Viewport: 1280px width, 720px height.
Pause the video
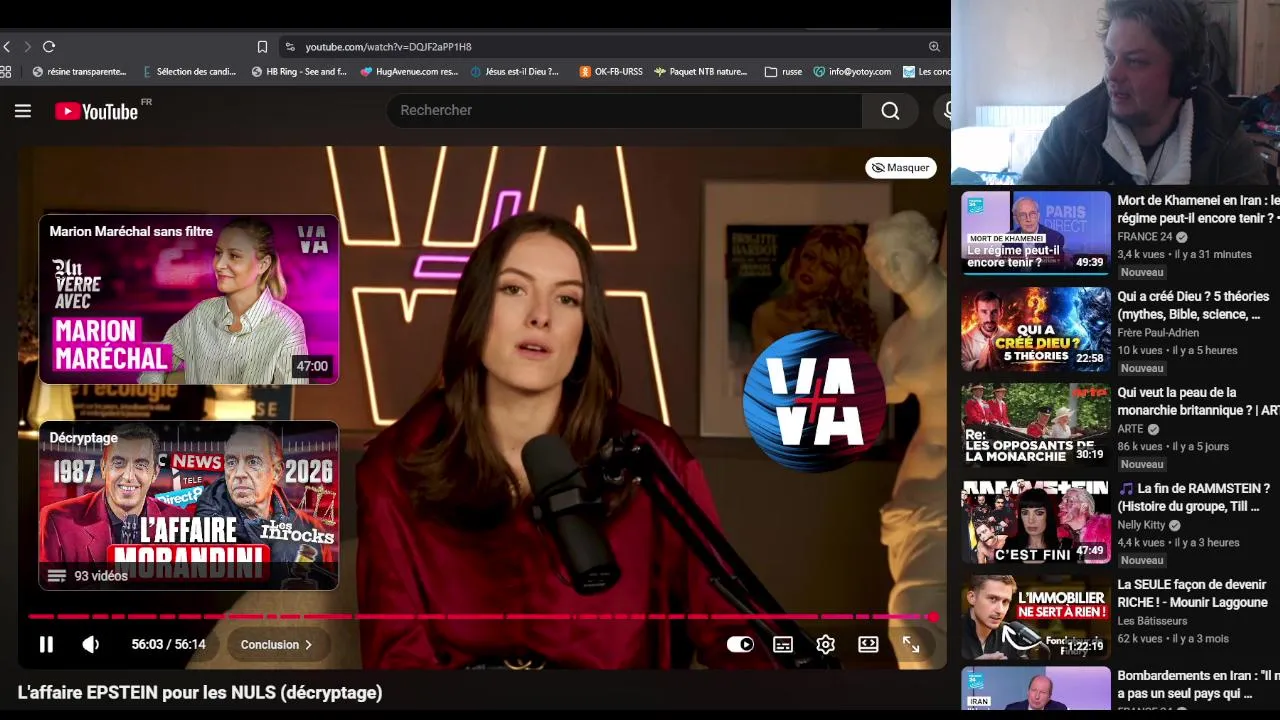(x=46, y=645)
